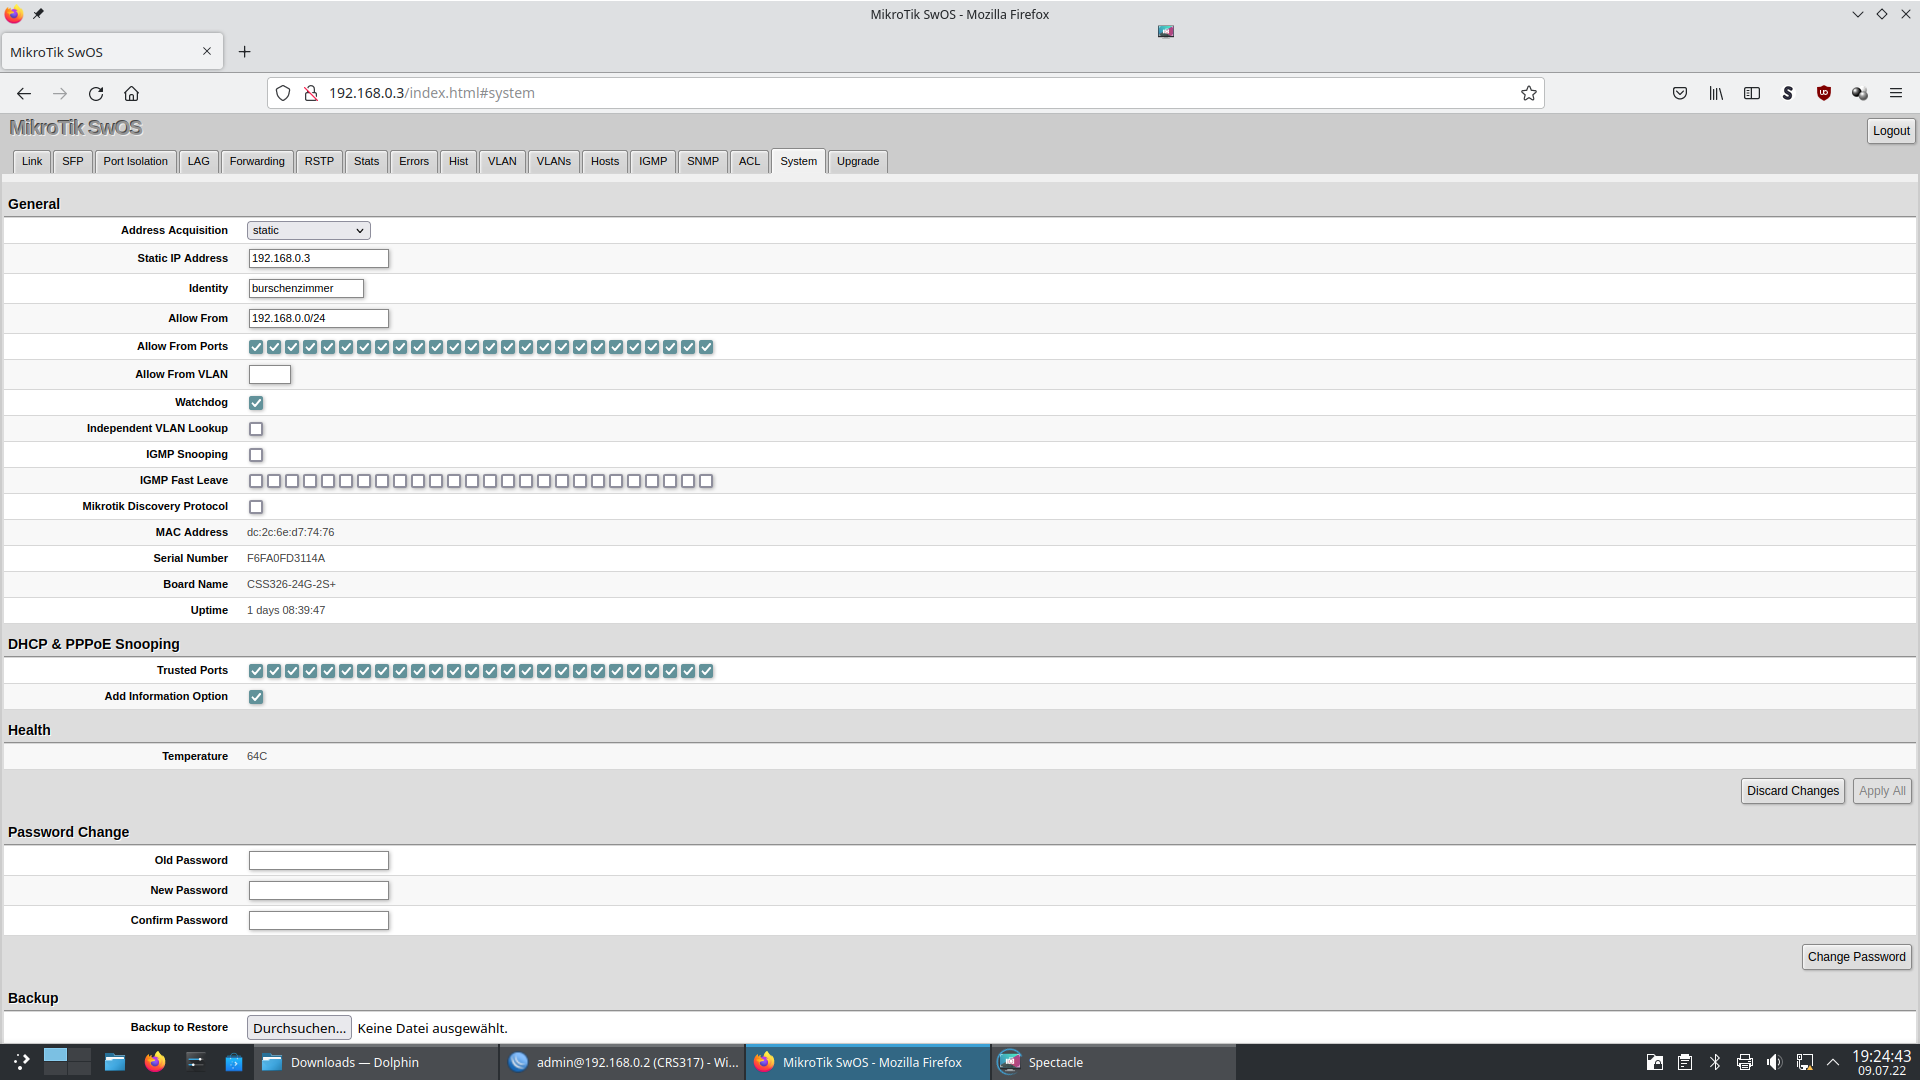Screen dimensions: 1920x1080
Task: Open the Pocket save icon
Action: point(1680,93)
